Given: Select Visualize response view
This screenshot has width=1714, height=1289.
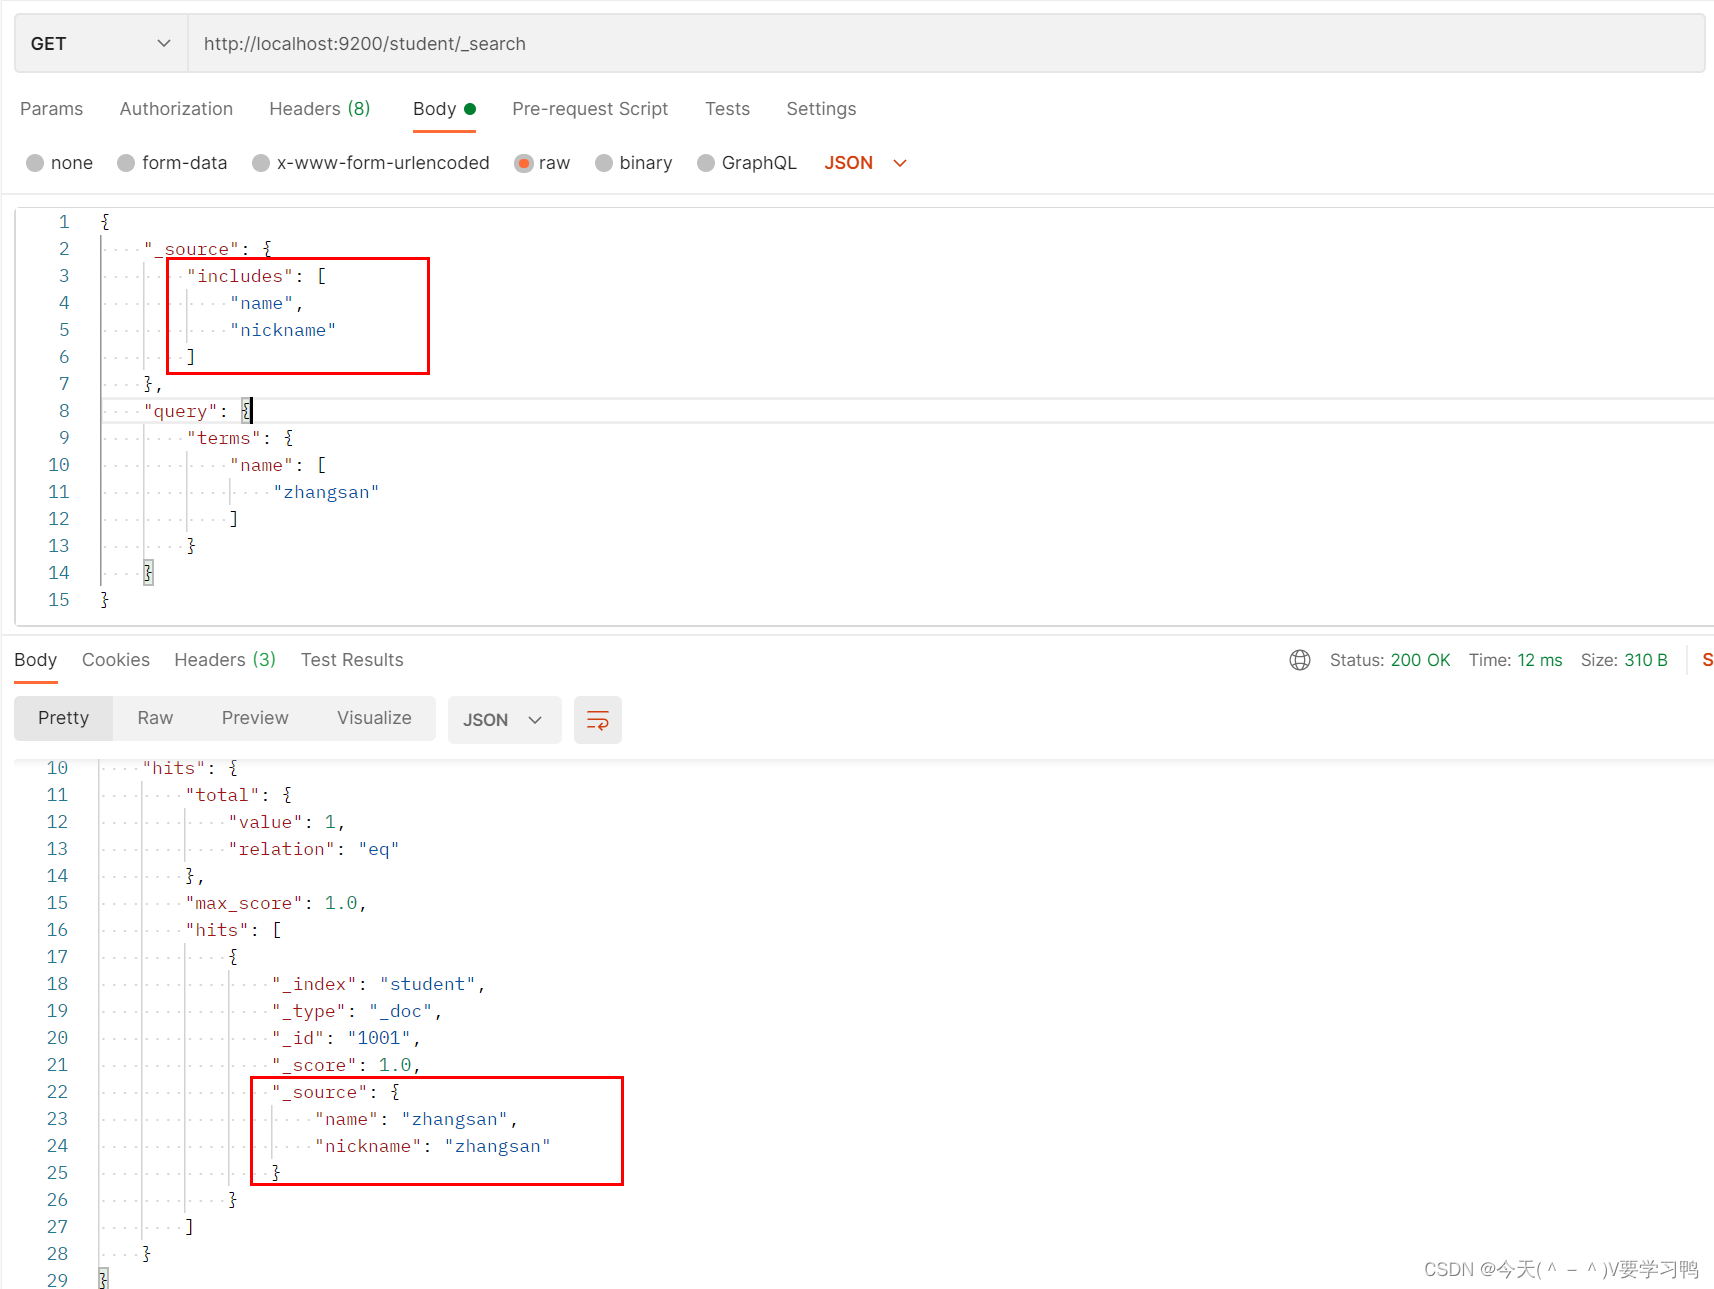Looking at the screenshot, I should (374, 718).
